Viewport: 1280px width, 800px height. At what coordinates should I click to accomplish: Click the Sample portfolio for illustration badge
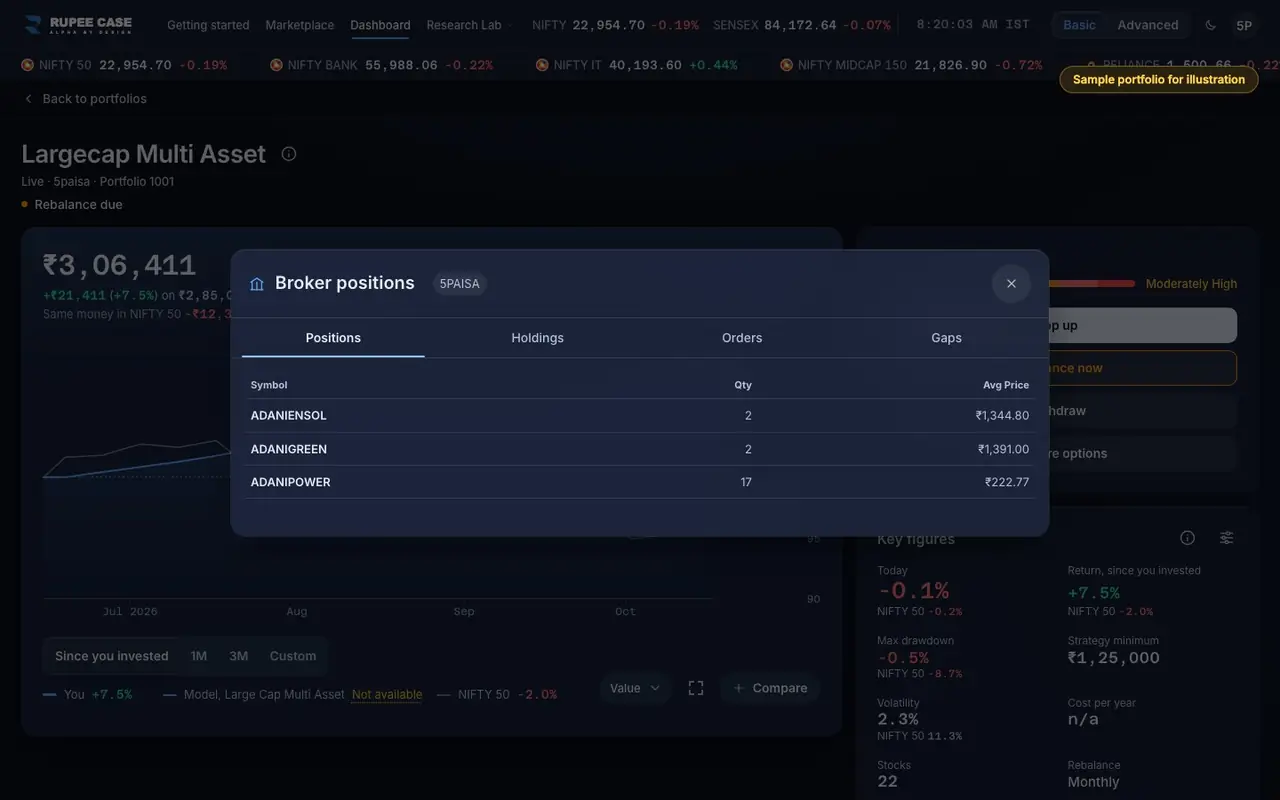tap(1159, 79)
